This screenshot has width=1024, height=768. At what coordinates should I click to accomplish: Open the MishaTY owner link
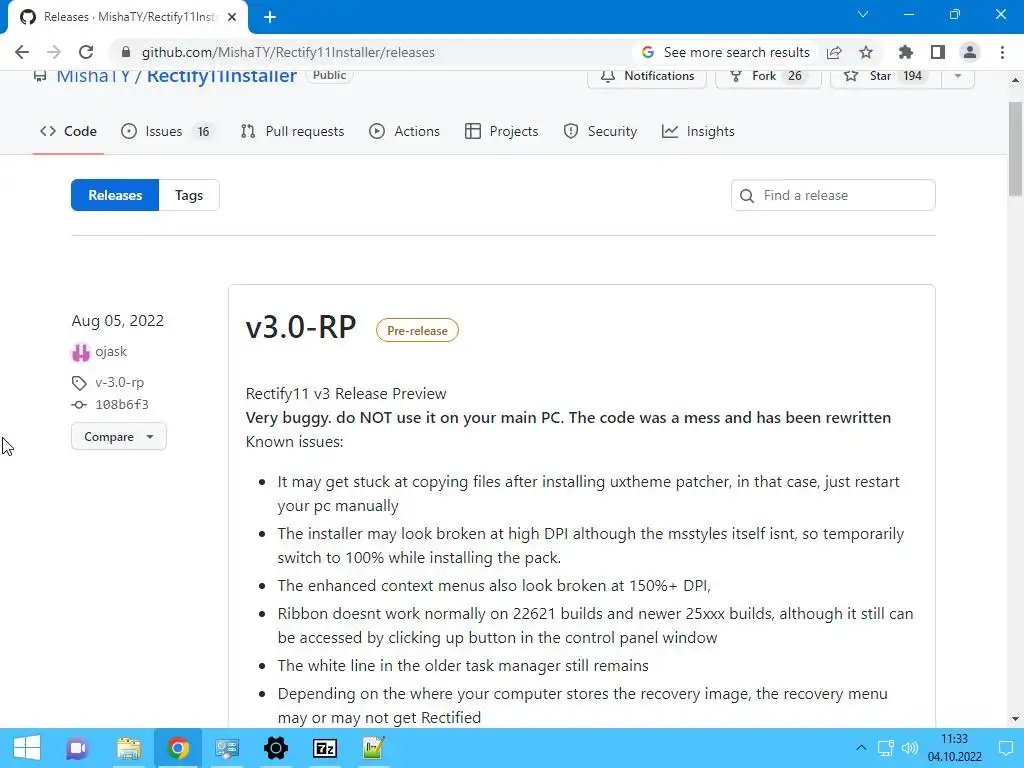coord(93,76)
